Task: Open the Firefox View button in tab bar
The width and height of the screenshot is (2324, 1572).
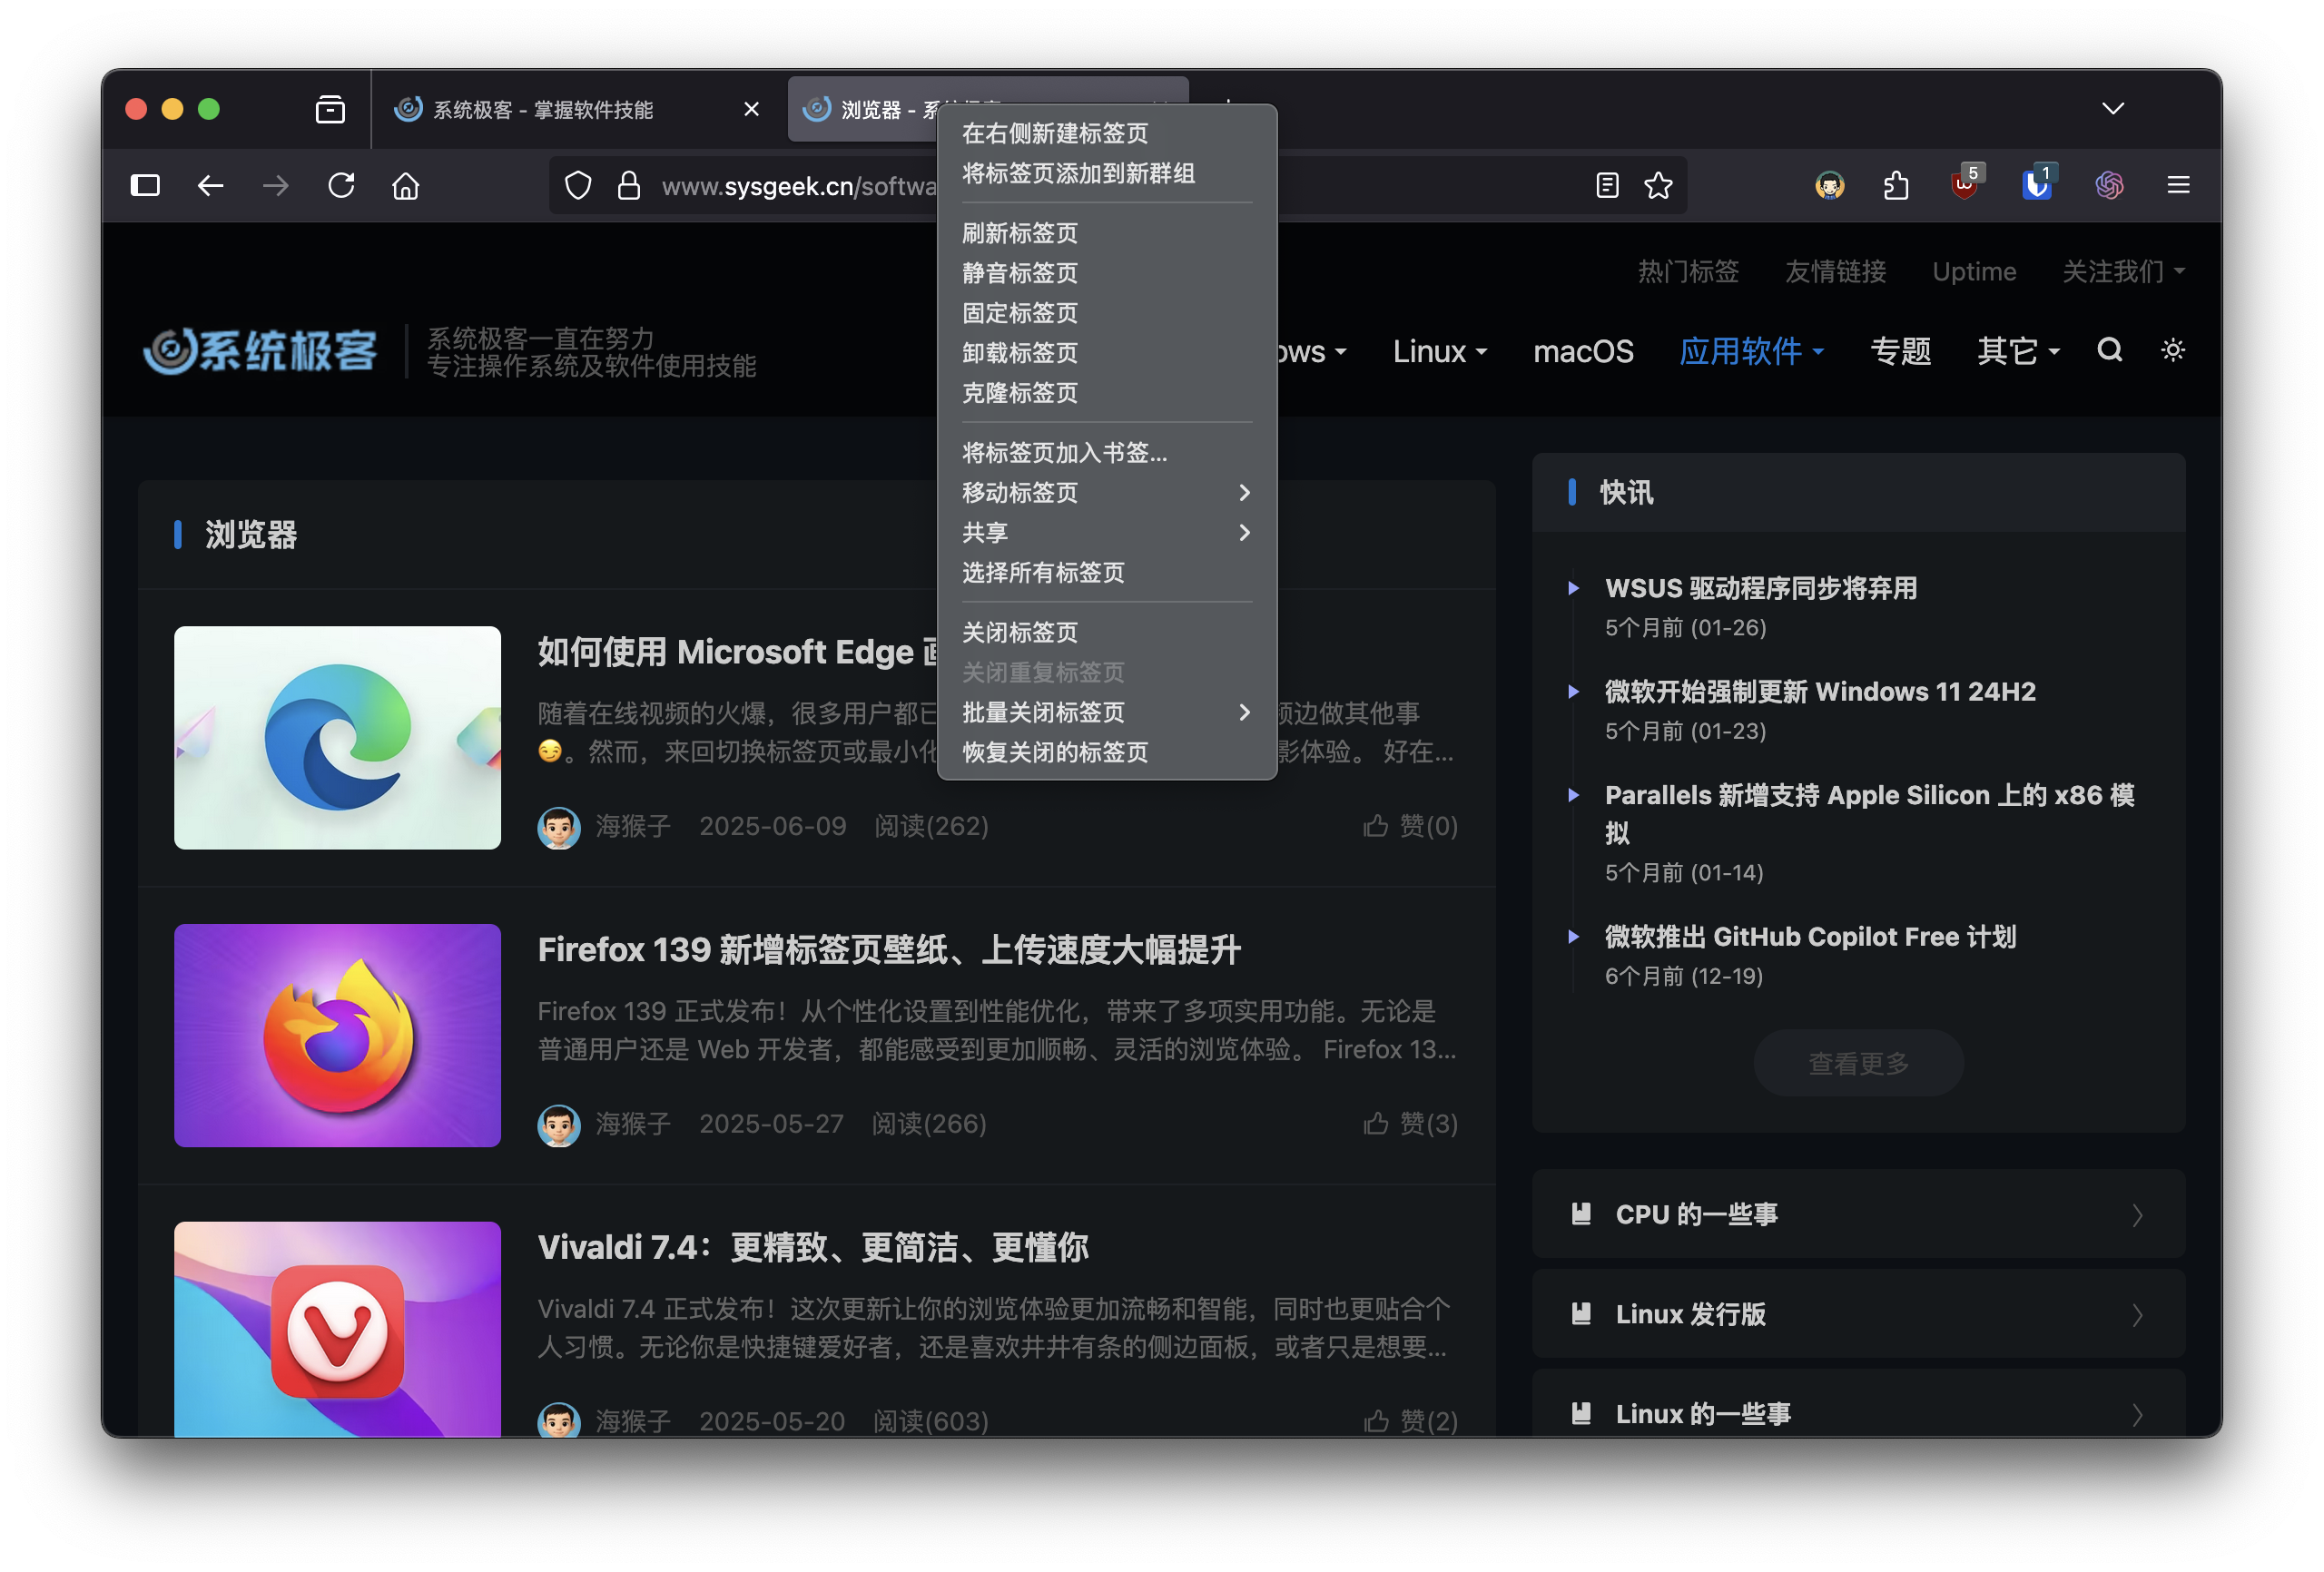Action: tap(330, 109)
